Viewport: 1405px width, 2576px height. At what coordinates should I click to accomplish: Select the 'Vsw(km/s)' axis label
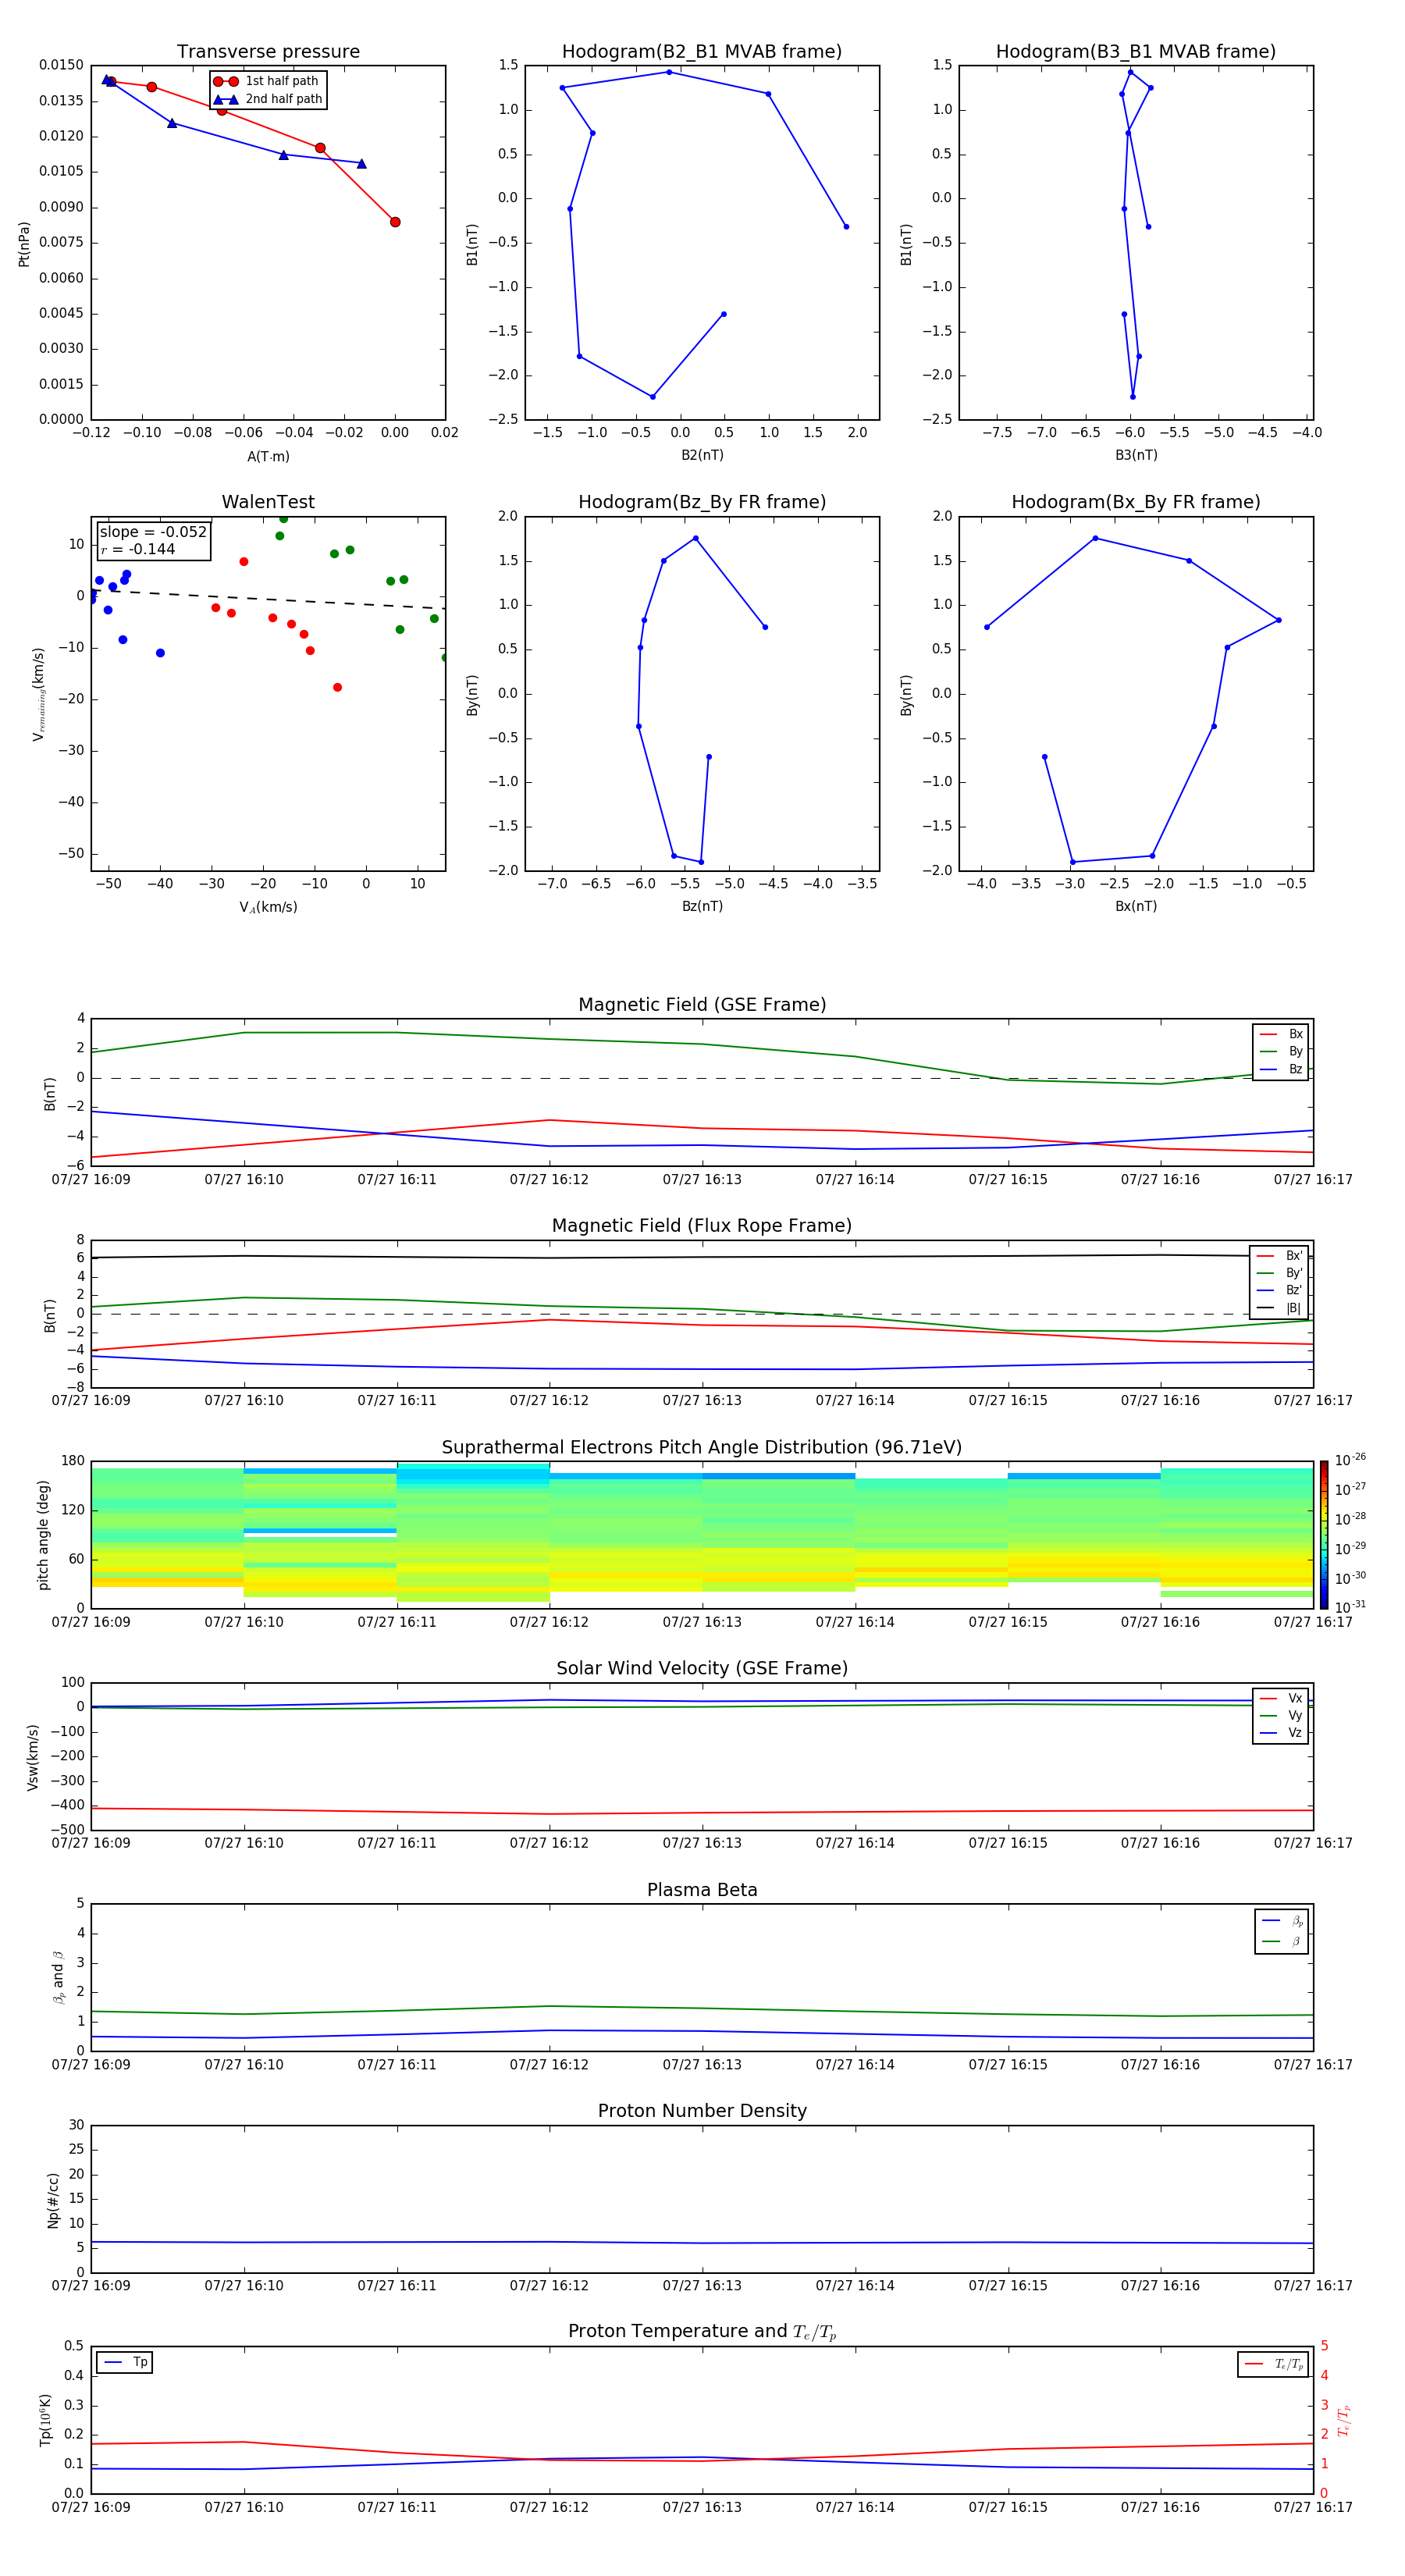pyautogui.click(x=32, y=1757)
